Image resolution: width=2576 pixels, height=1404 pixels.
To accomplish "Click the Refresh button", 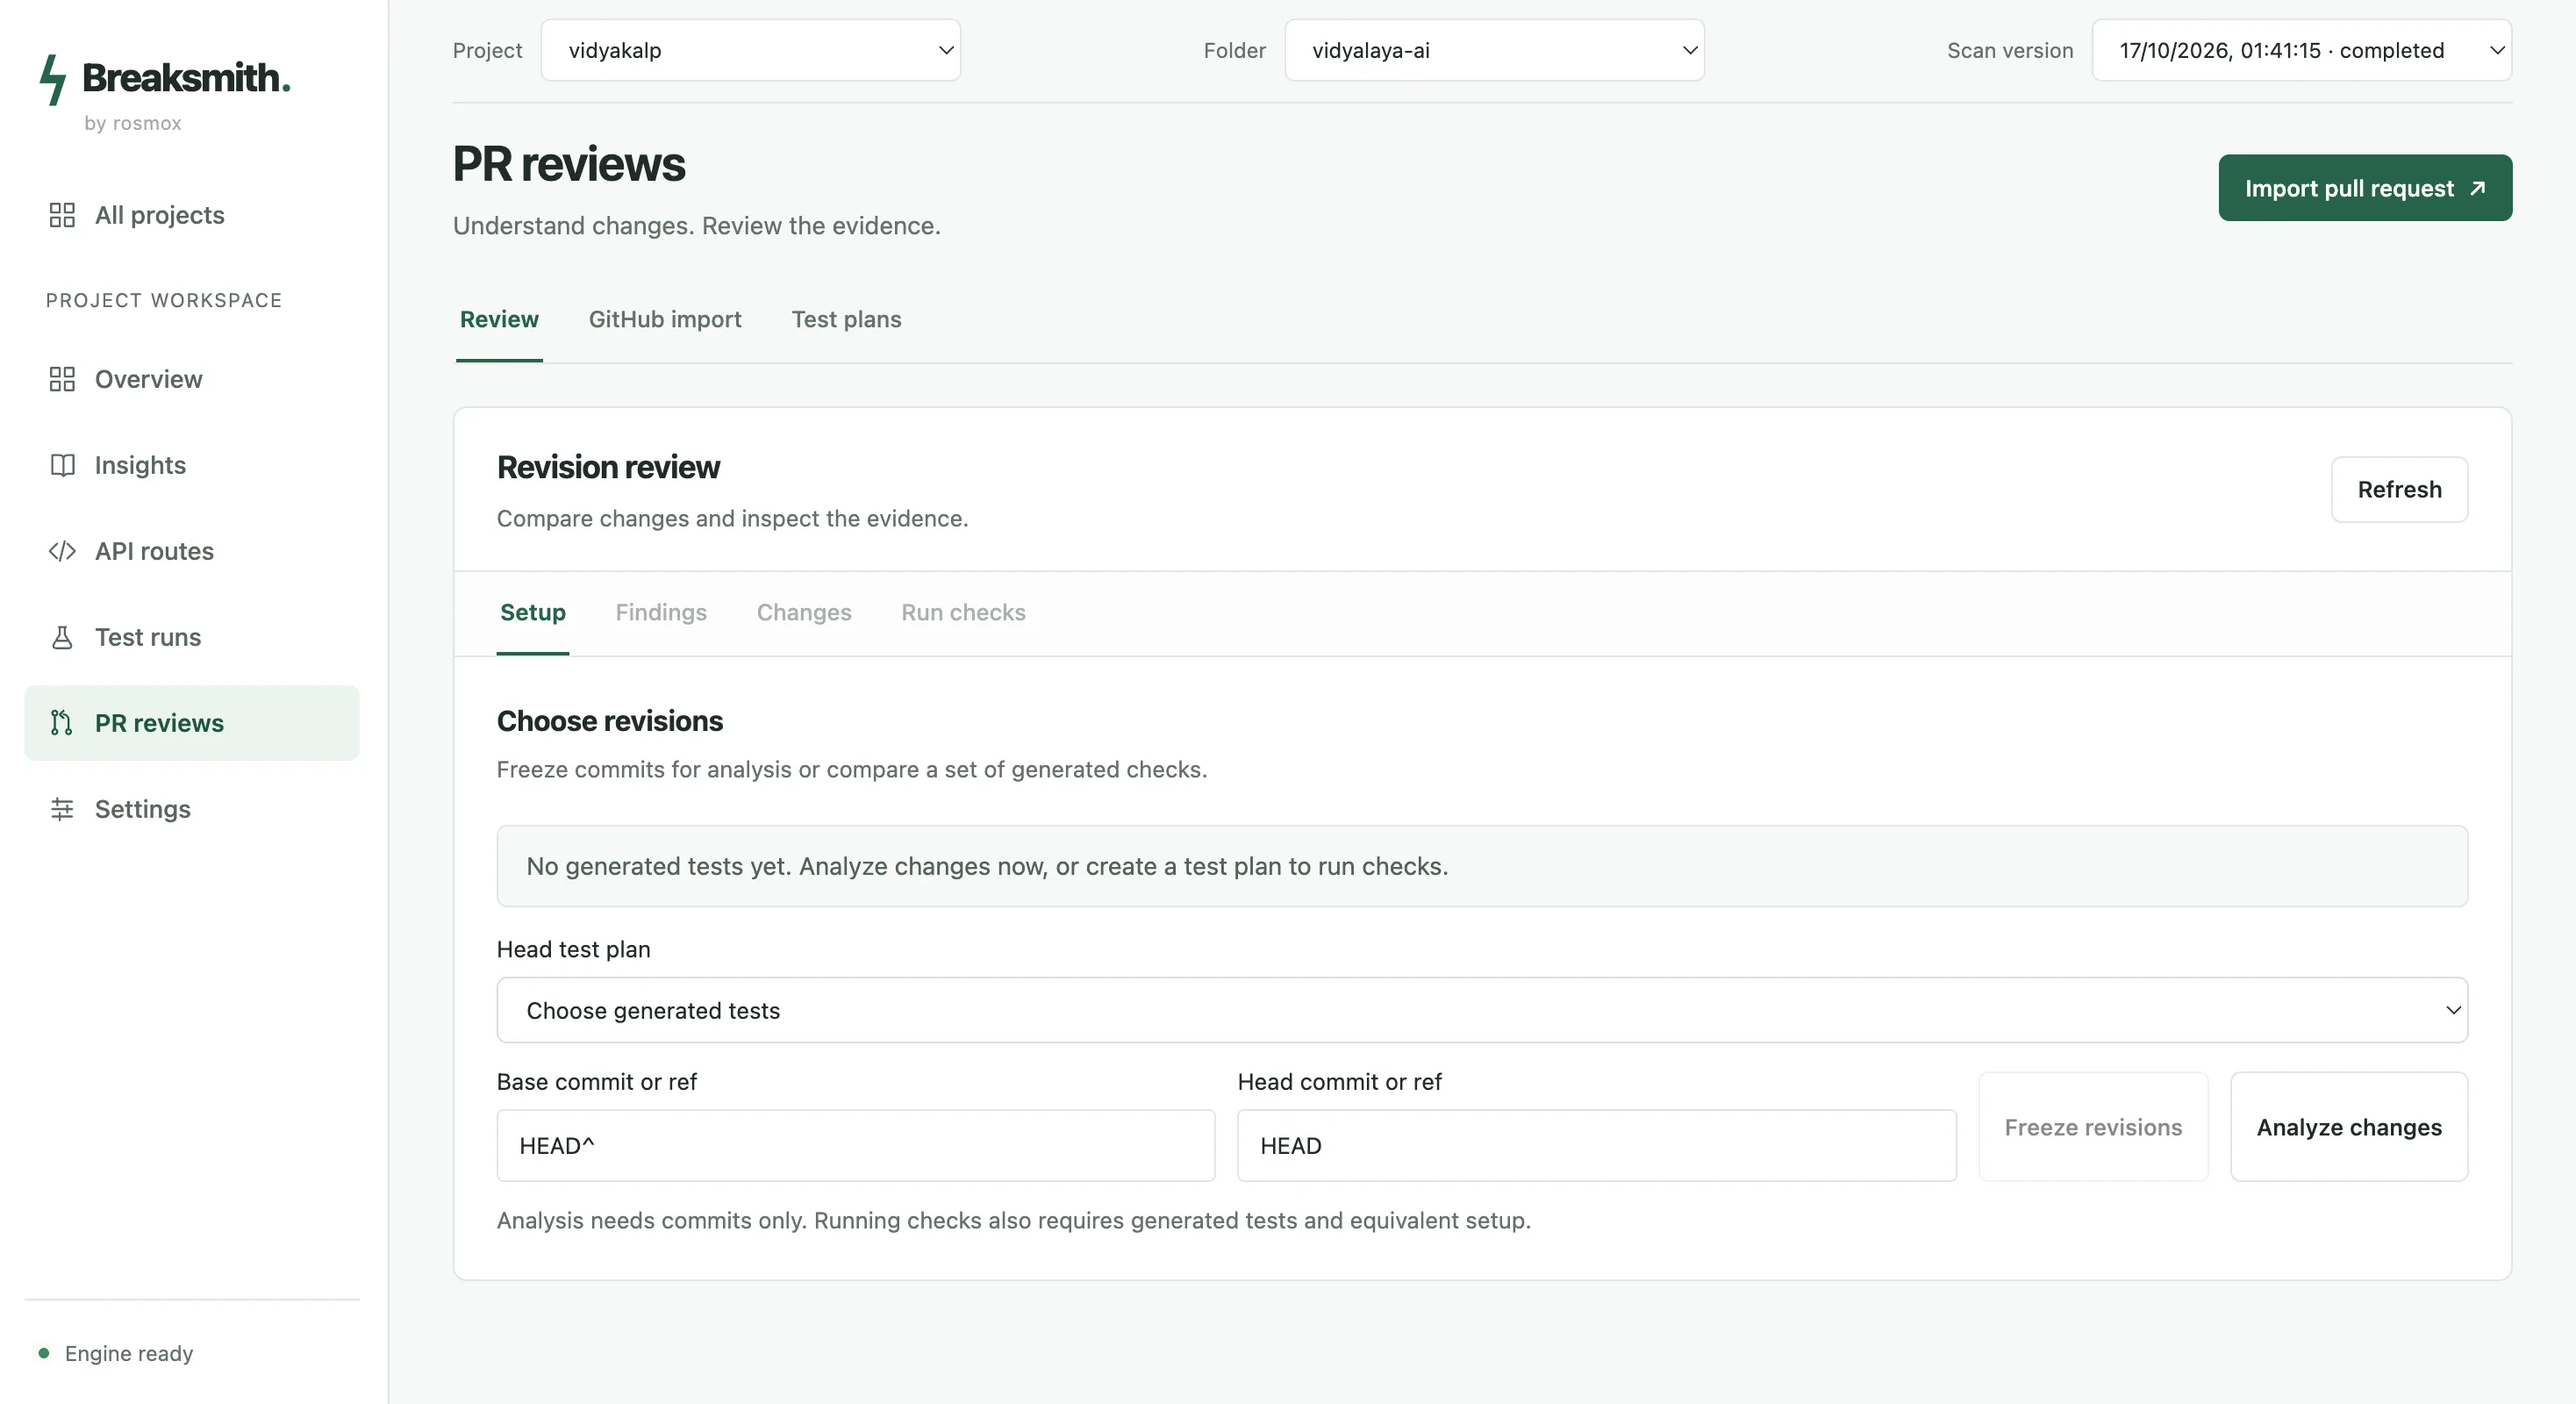I will 2399,489.
